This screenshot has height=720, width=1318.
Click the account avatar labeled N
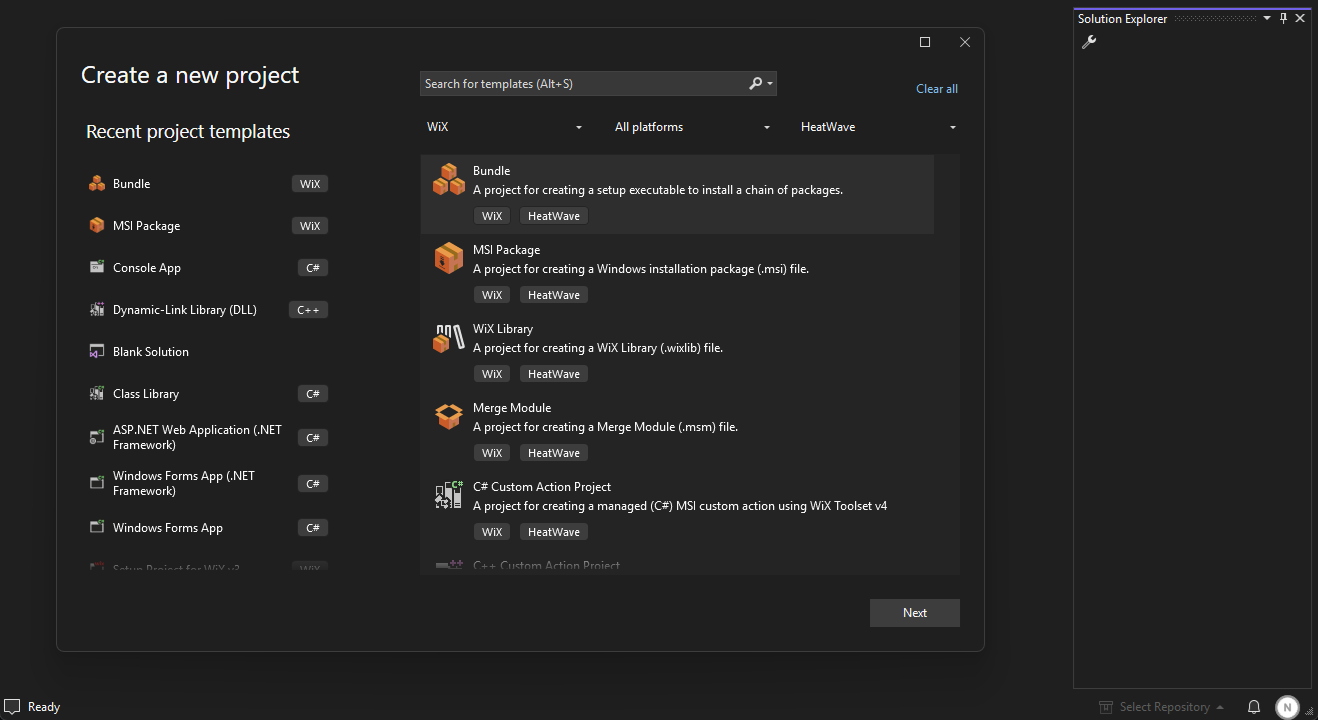(1287, 706)
